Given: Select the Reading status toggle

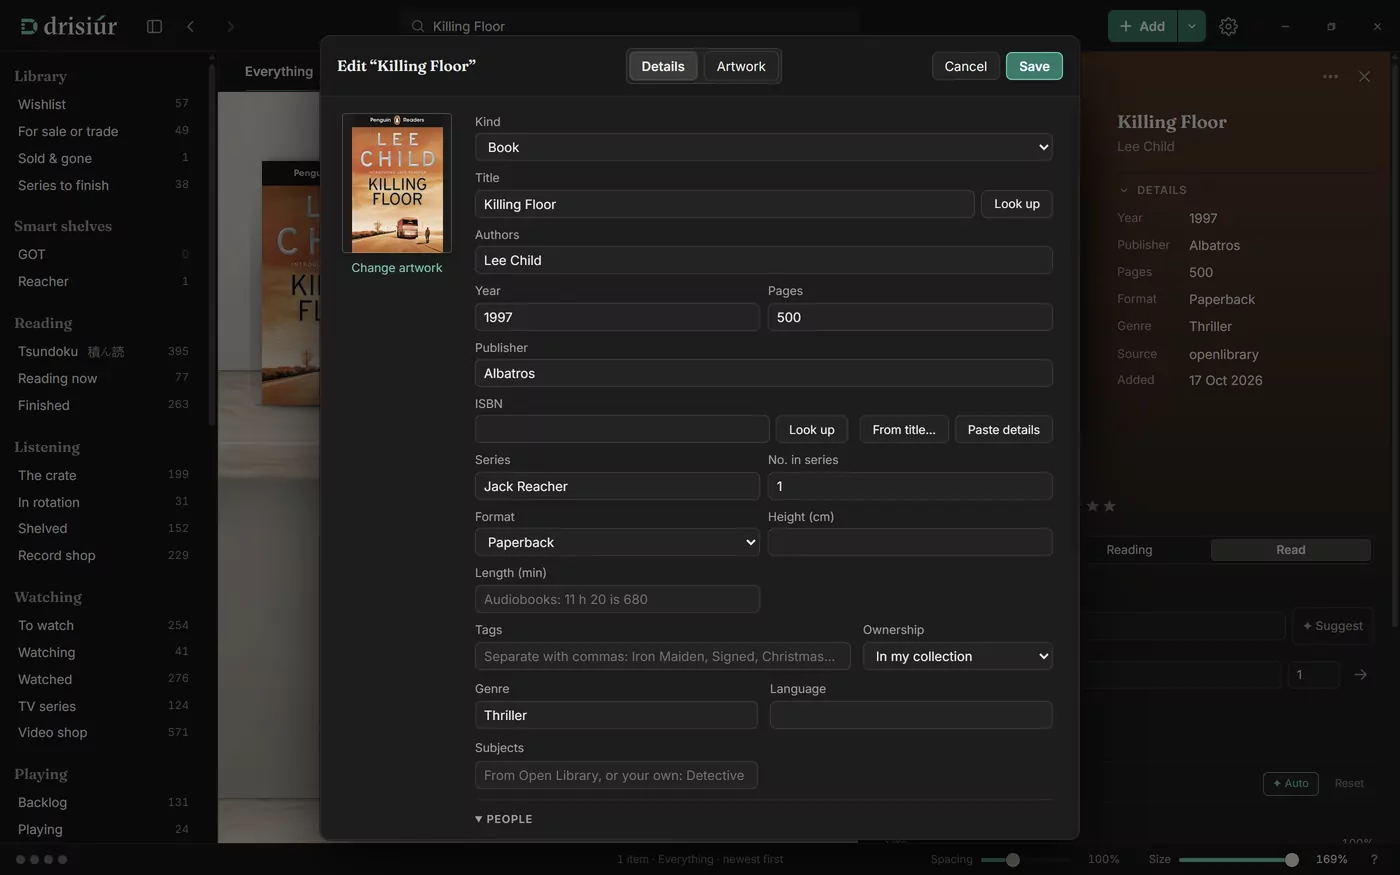Looking at the screenshot, I should click(x=1129, y=550).
